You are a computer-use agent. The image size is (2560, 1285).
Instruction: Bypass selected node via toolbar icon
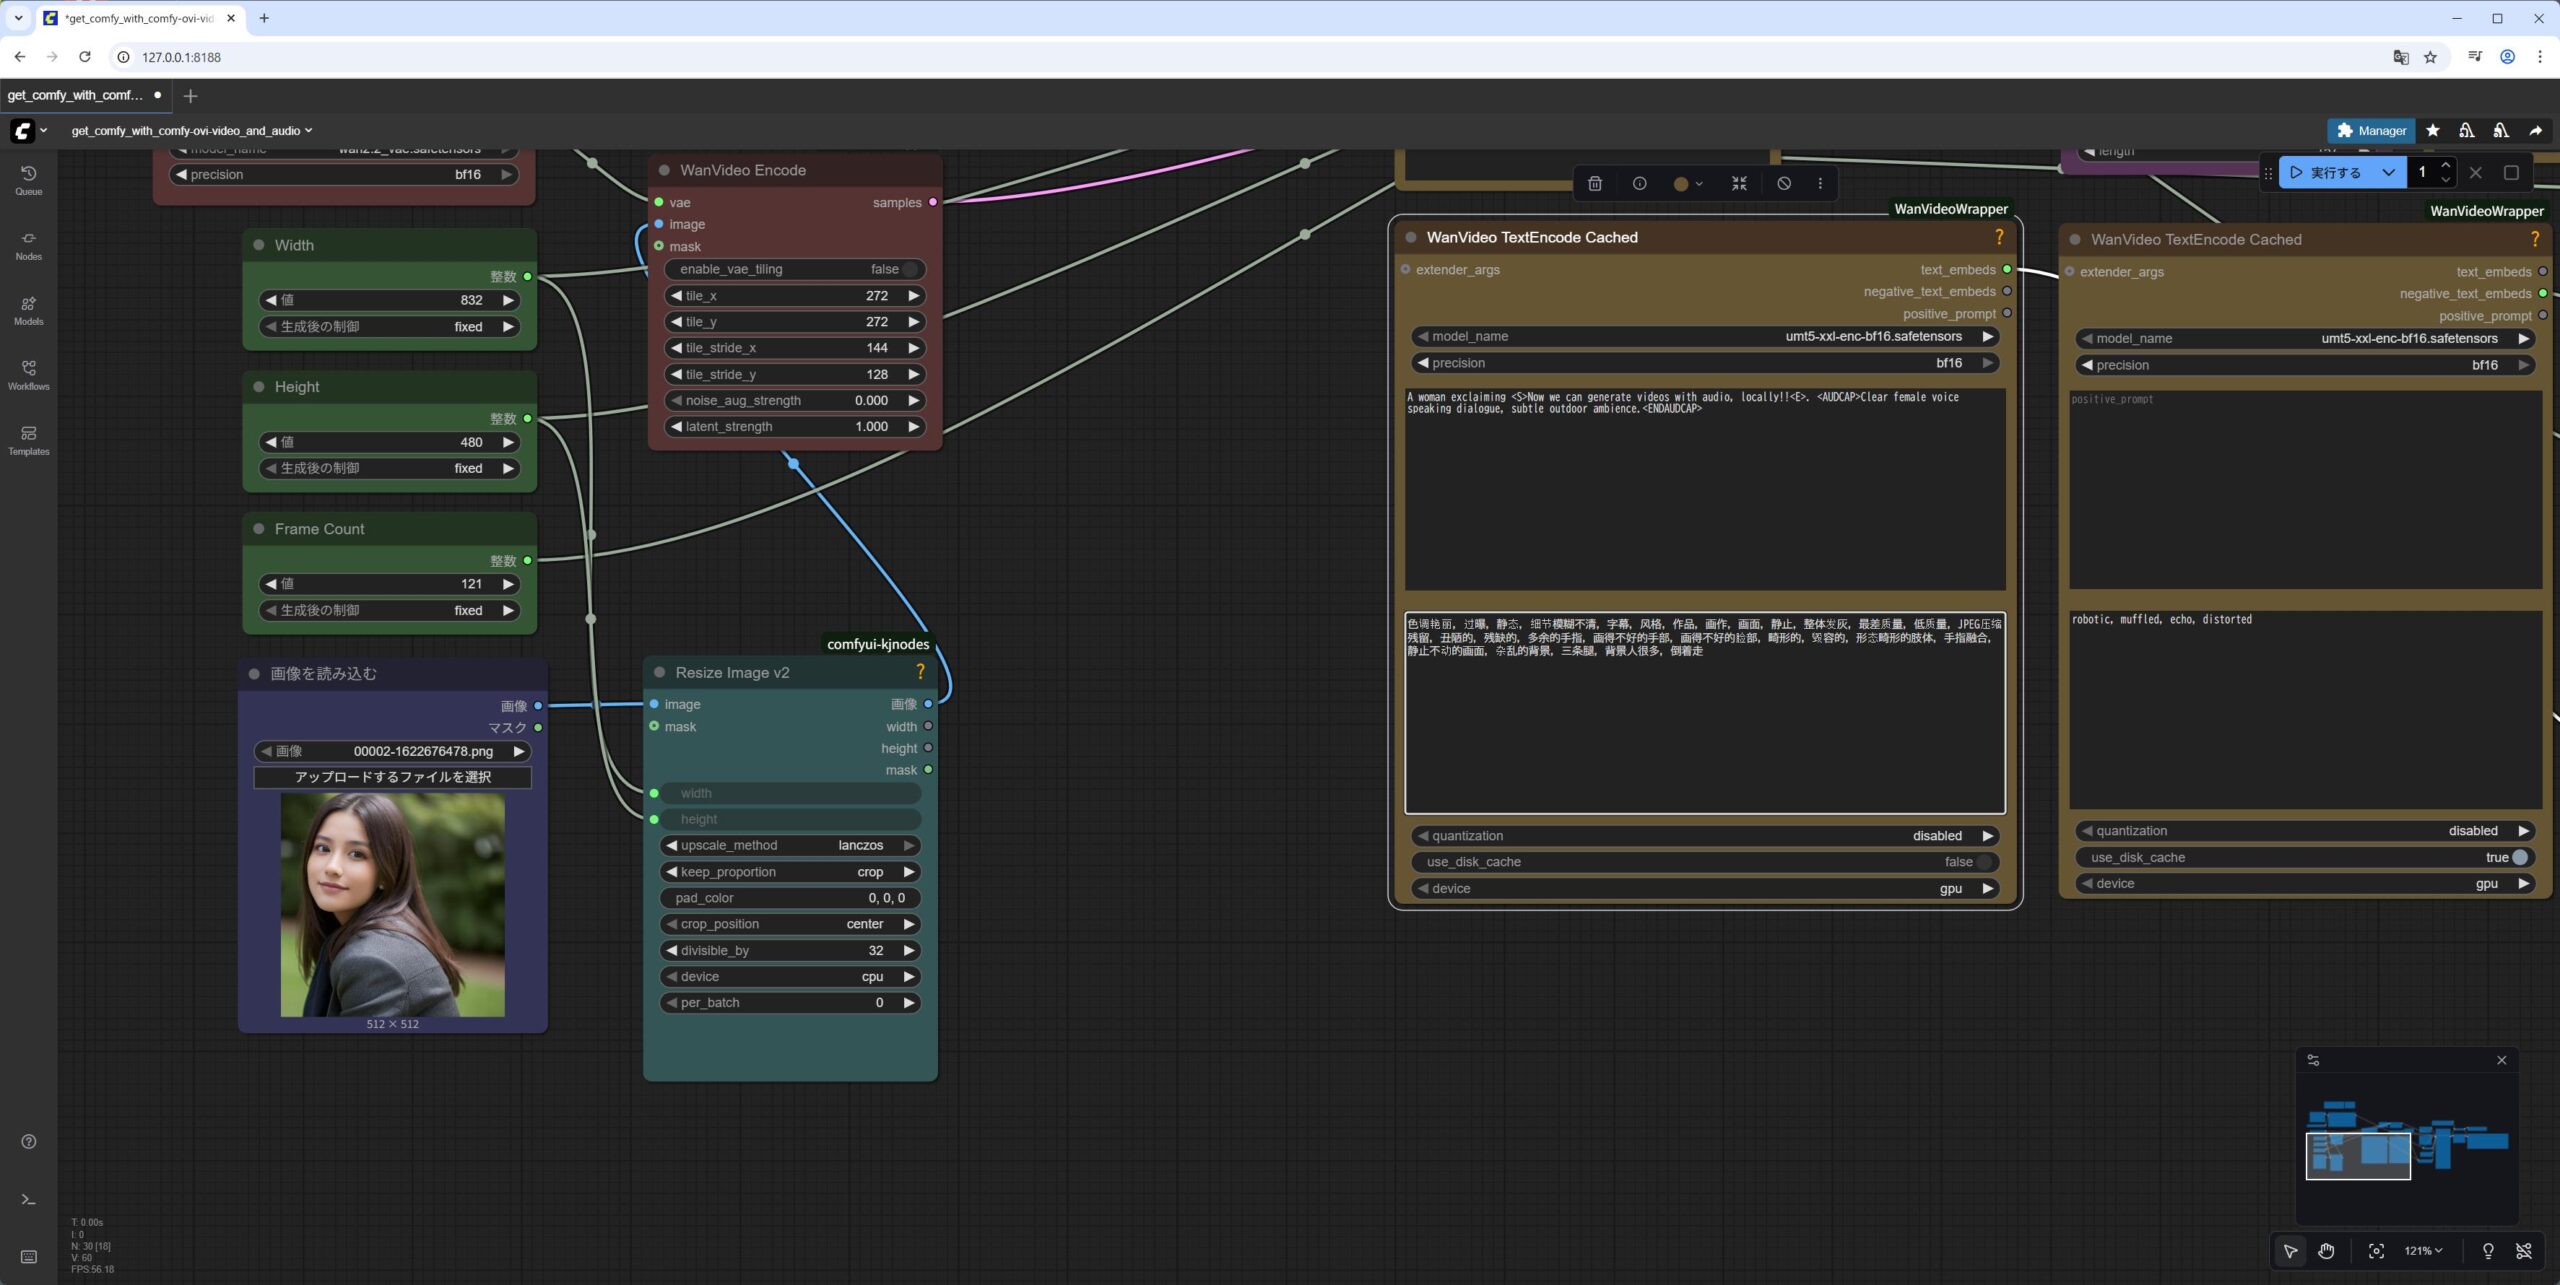[1784, 183]
